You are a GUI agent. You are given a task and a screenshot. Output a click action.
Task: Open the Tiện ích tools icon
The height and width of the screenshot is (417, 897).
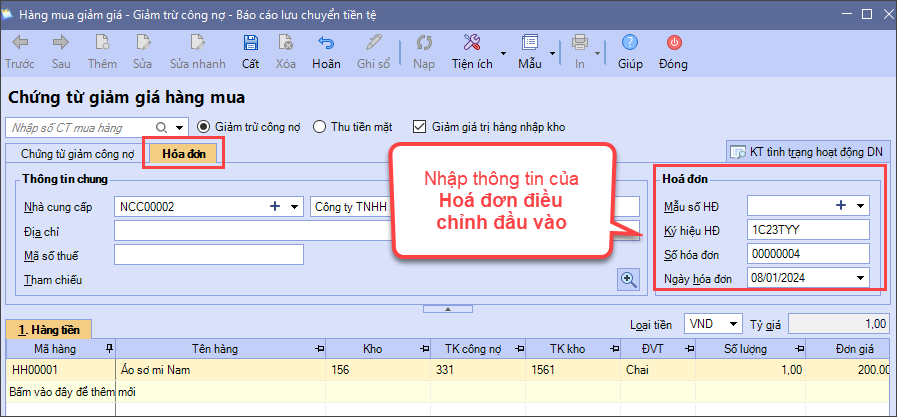pyautogui.click(x=472, y=43)
